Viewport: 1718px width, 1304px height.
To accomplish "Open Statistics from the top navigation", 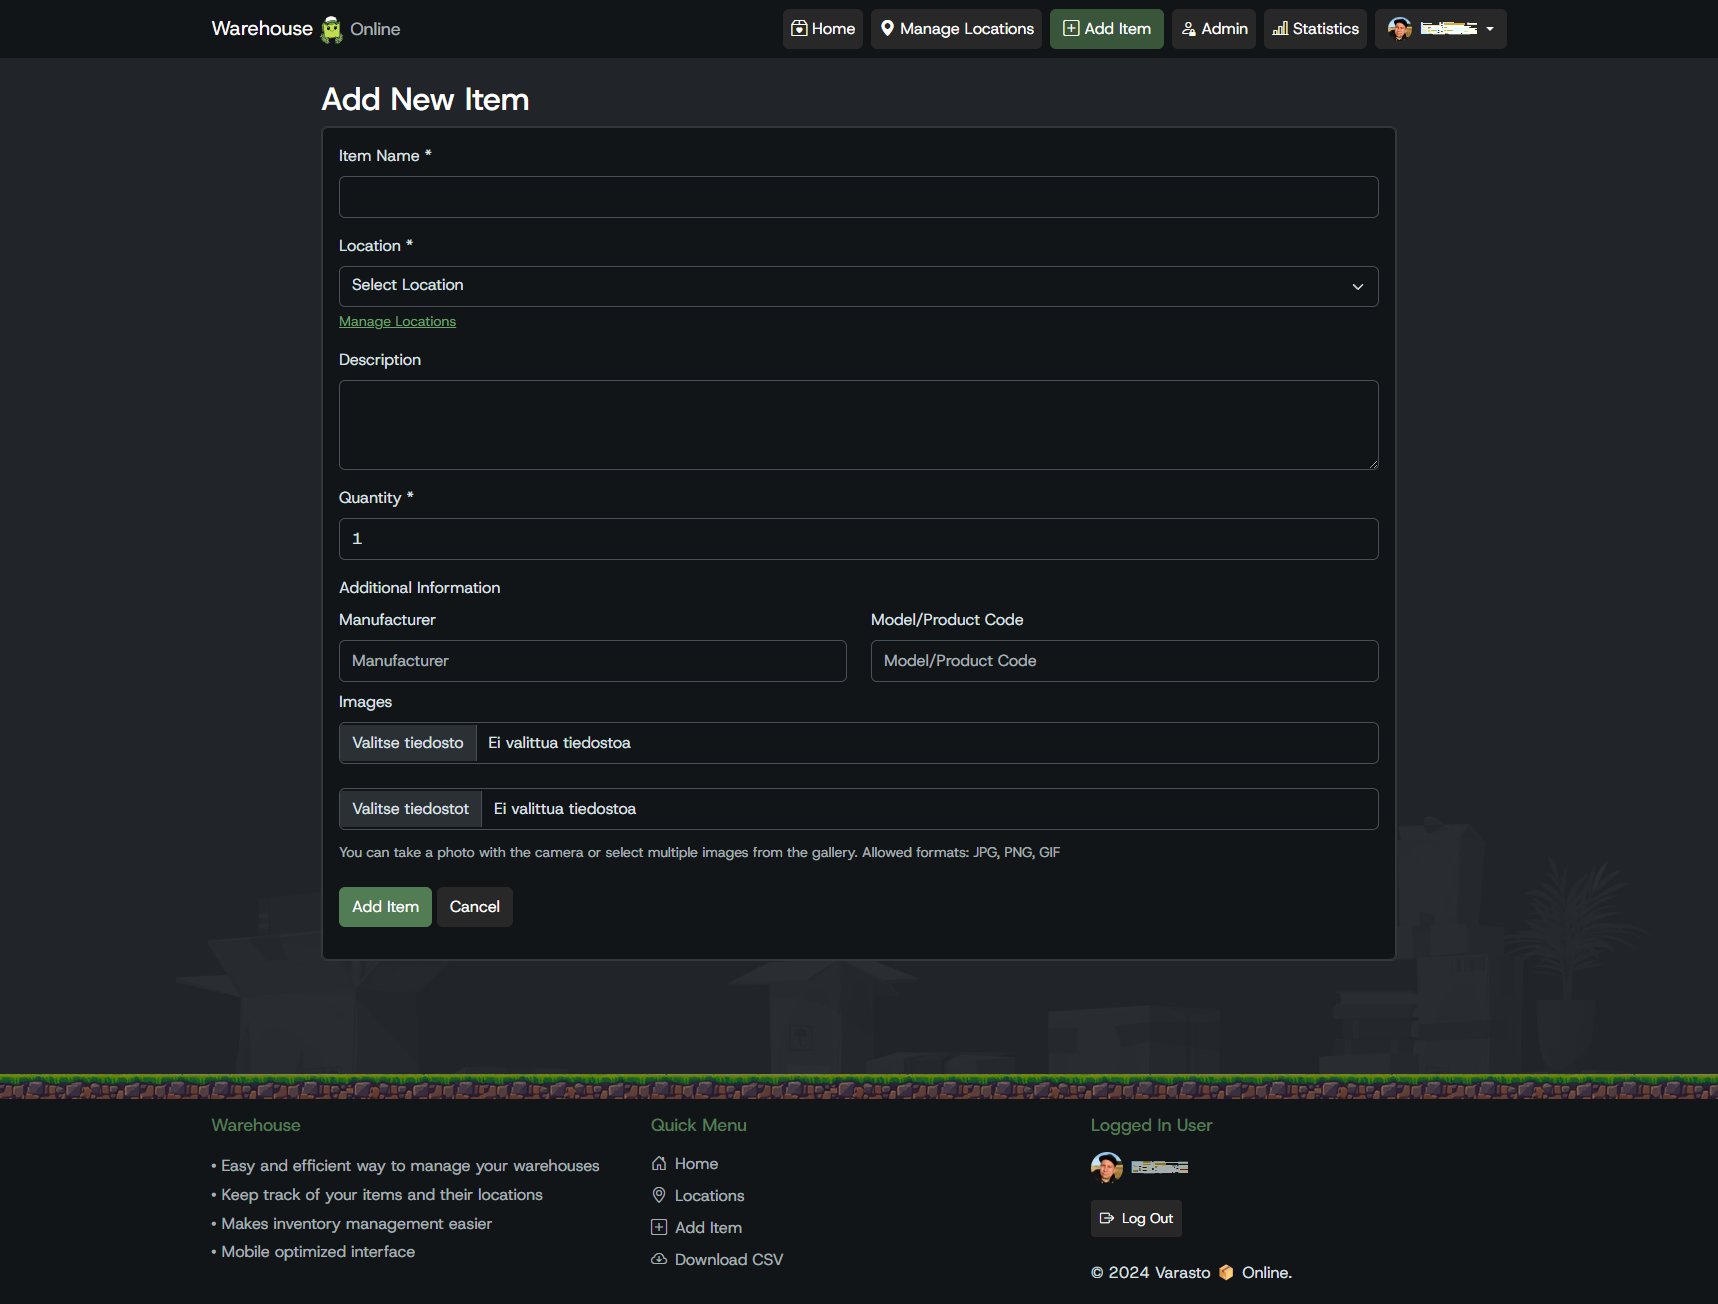I will click(1315, 29).
